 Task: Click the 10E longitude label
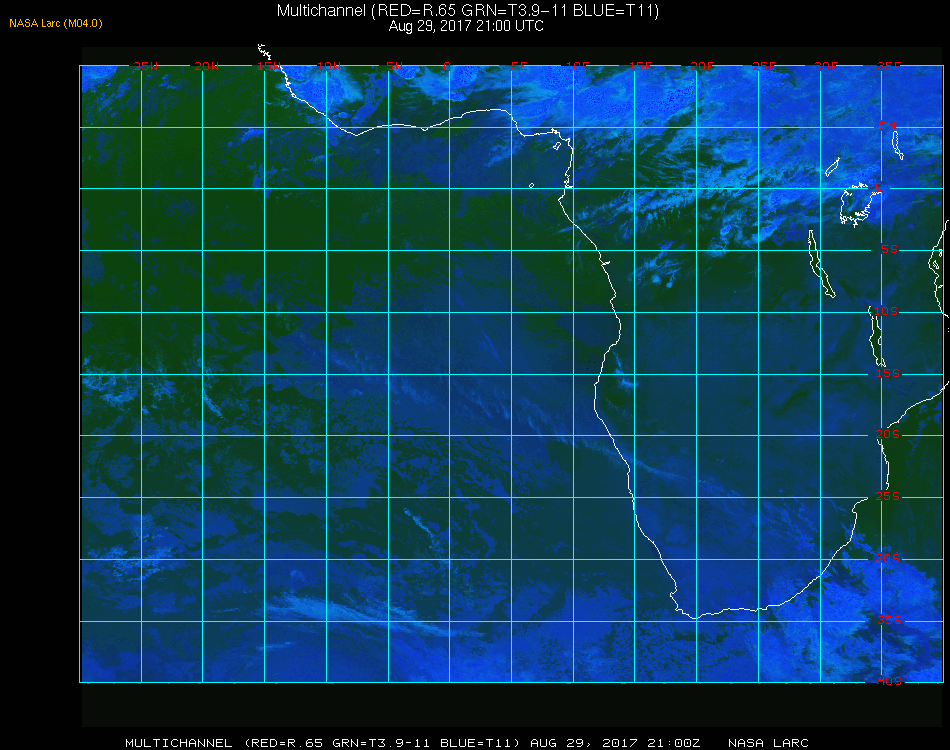(x=577, y=66)
